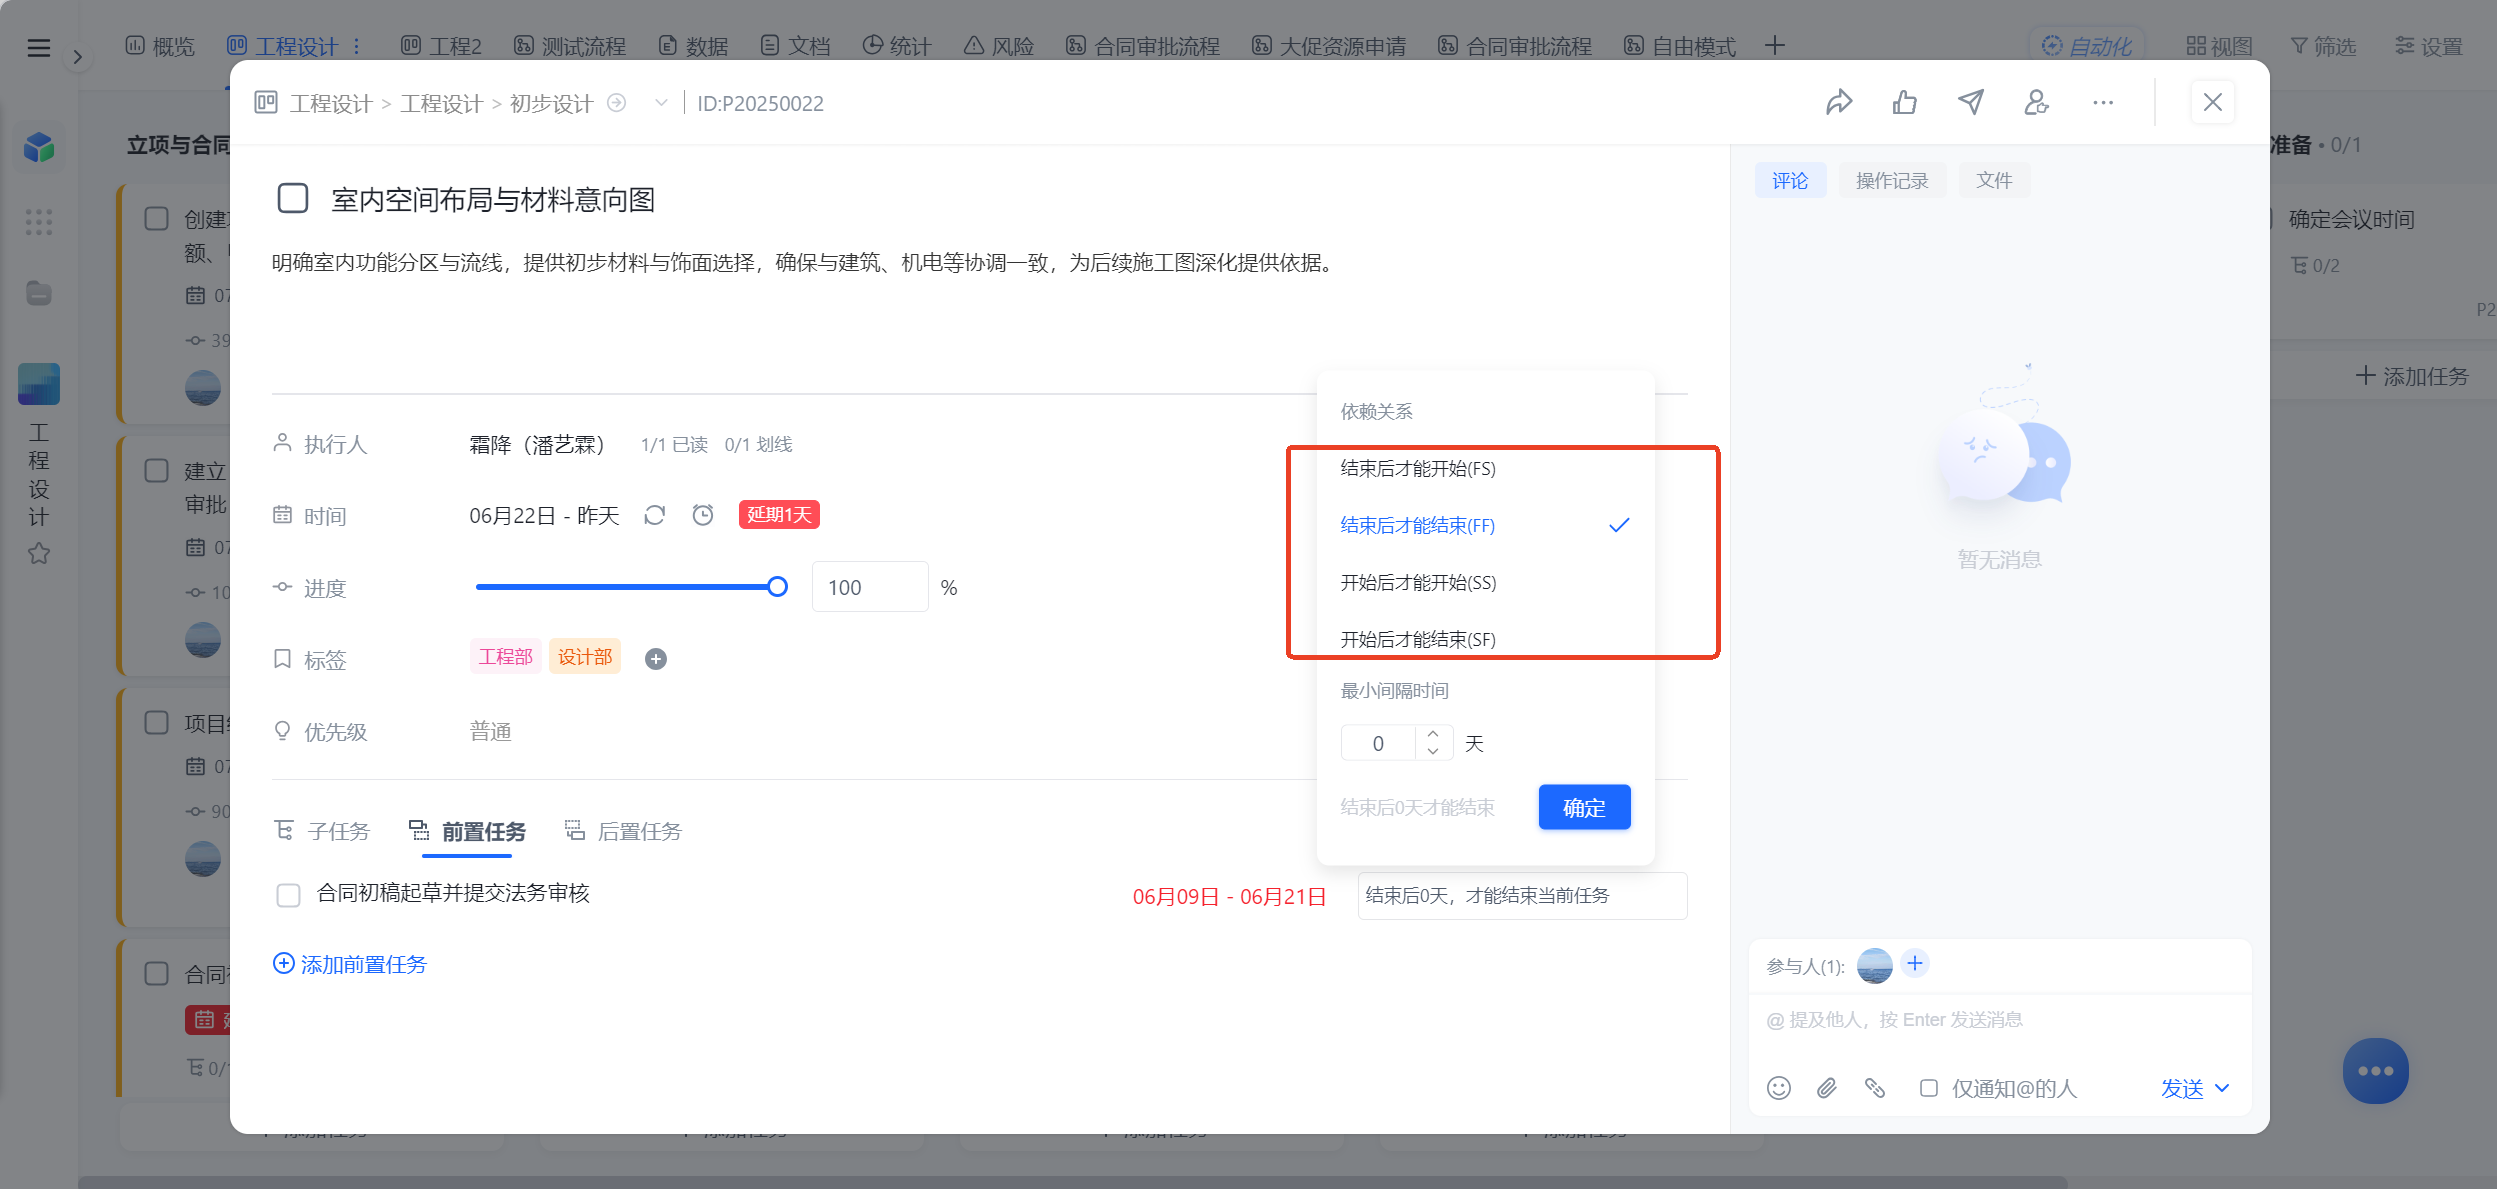Open the folder icon in left sidebar
The height and width of the screenshot is (1189, 2497).
point(39,293)
